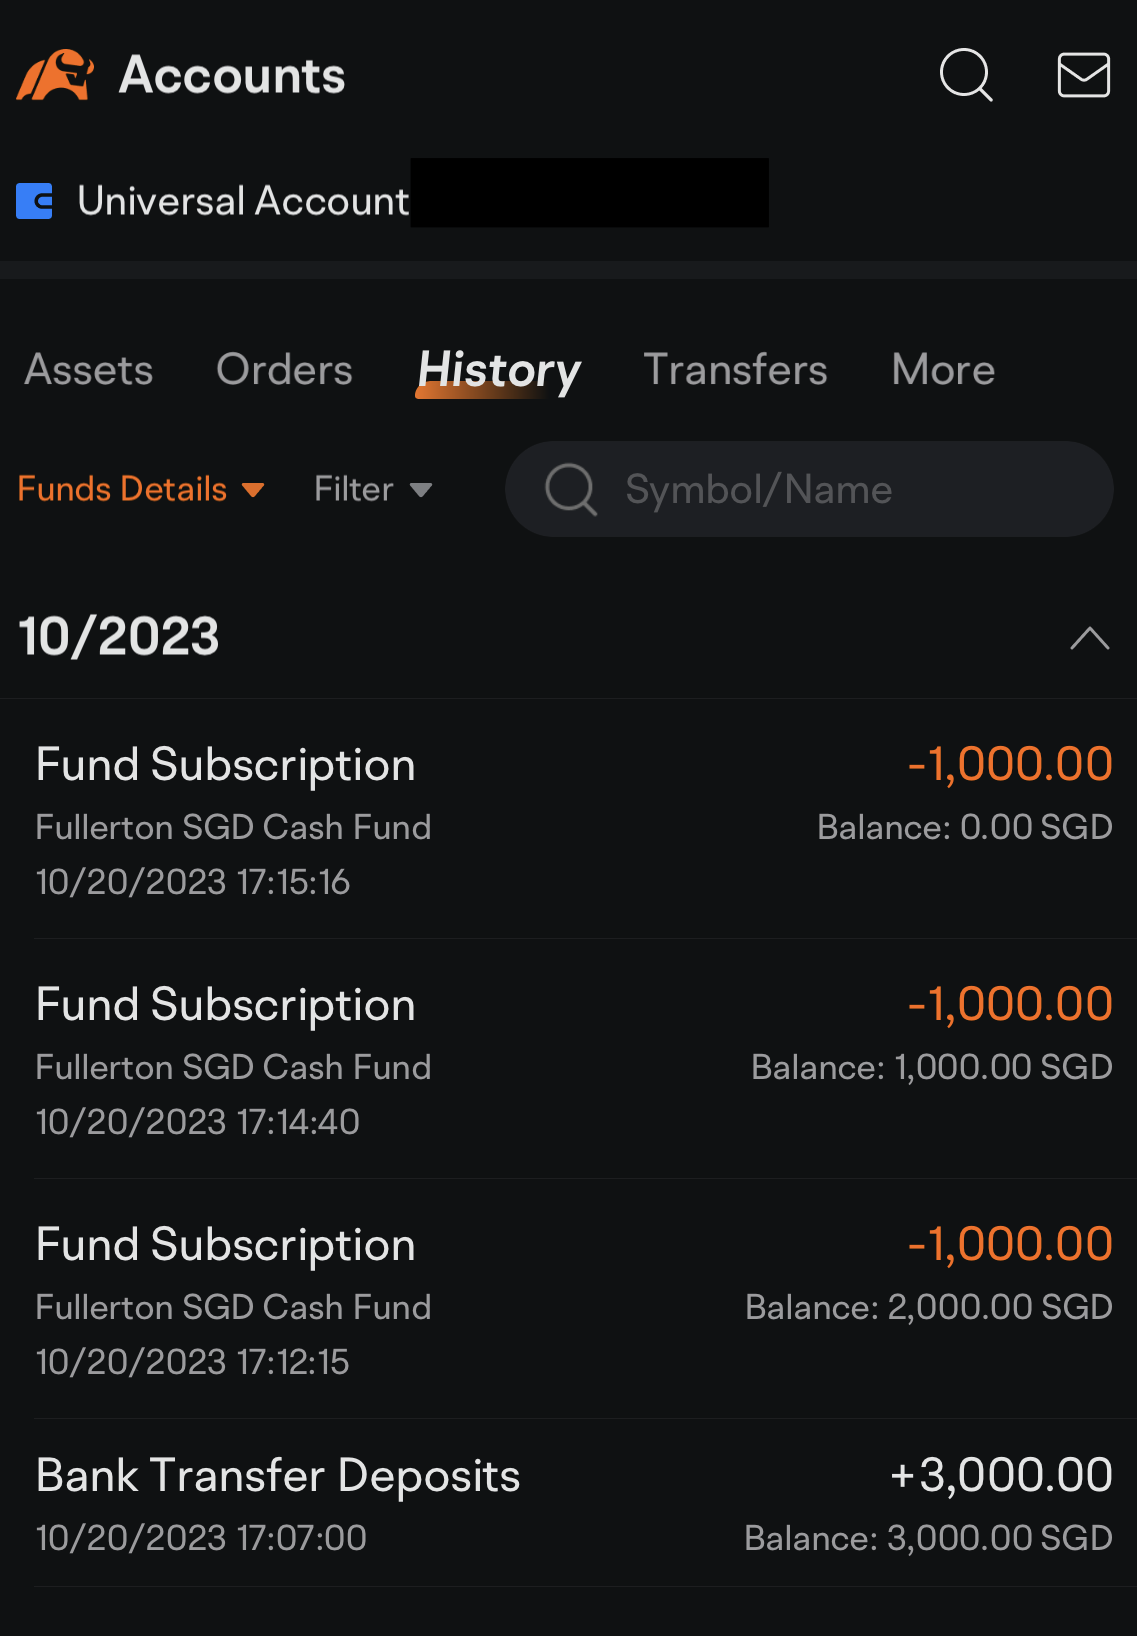Open the messages envelope icon
Image resolution: width=1137 pixels, height=1636 pixels.
1083,75
